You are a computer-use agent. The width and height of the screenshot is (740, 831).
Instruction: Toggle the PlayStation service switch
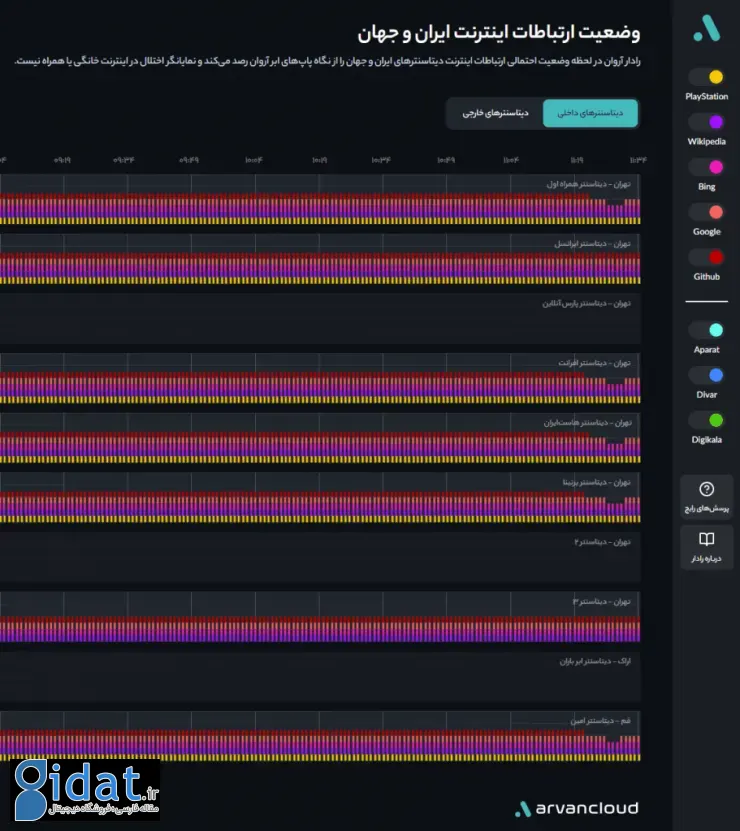tap(707, 77)
